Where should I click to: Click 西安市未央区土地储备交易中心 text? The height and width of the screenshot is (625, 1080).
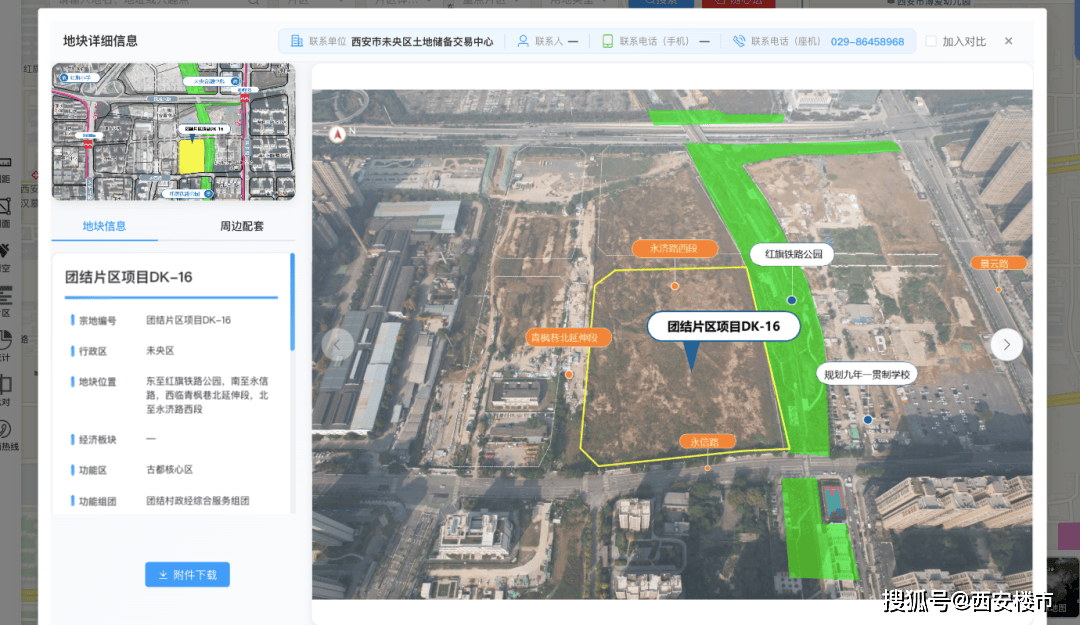422,41
